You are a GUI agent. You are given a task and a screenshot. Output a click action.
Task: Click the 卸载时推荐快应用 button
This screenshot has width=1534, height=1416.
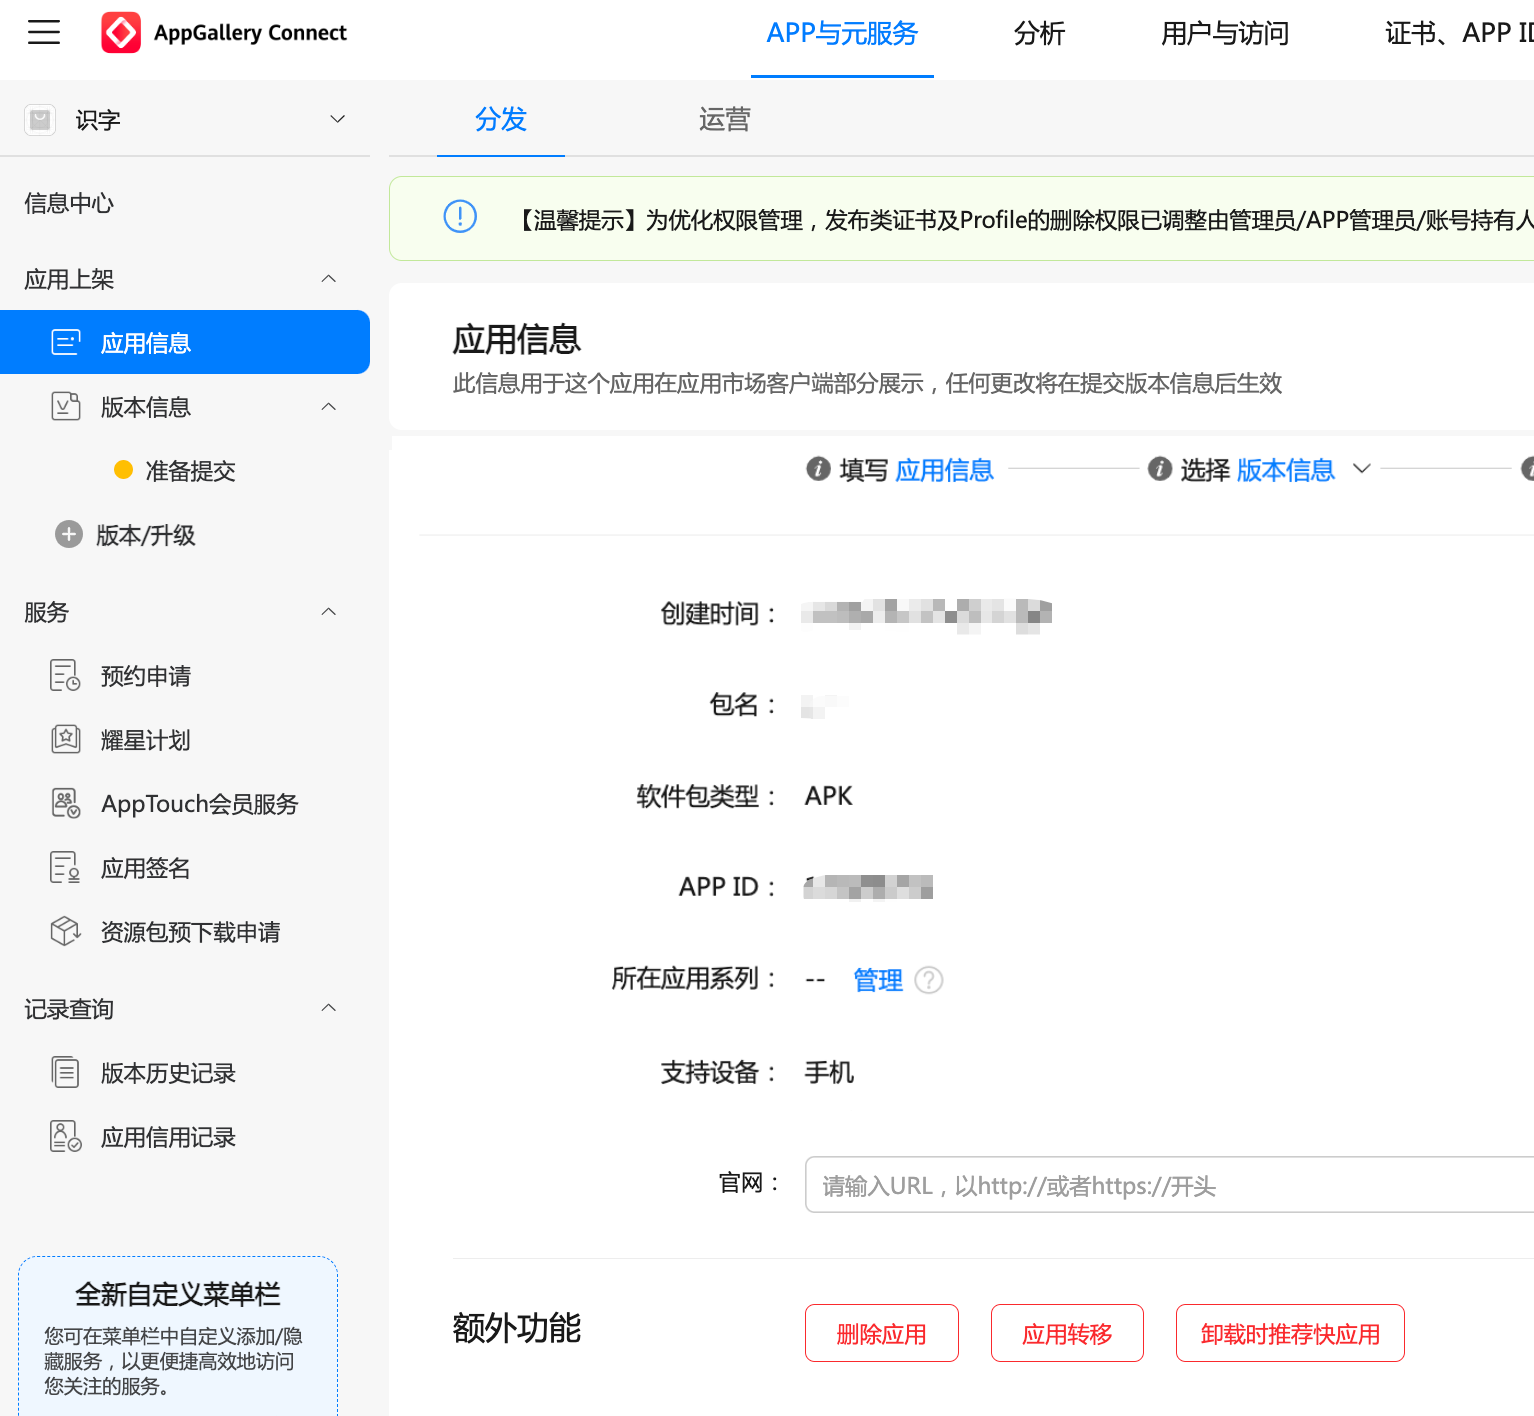tap(1290, 1333)
